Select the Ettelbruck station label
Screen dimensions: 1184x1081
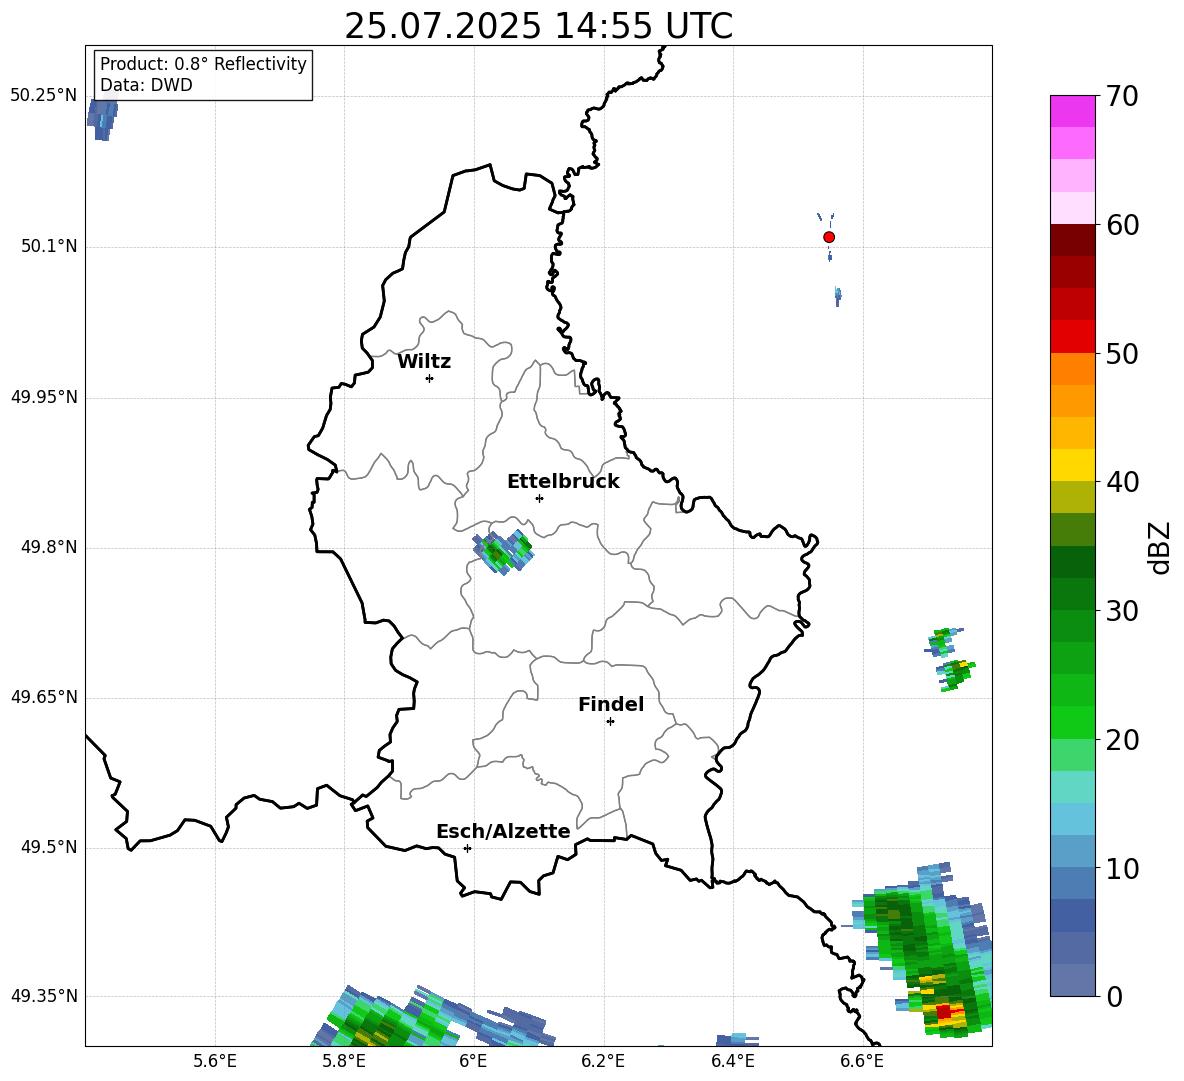[563, 482]
